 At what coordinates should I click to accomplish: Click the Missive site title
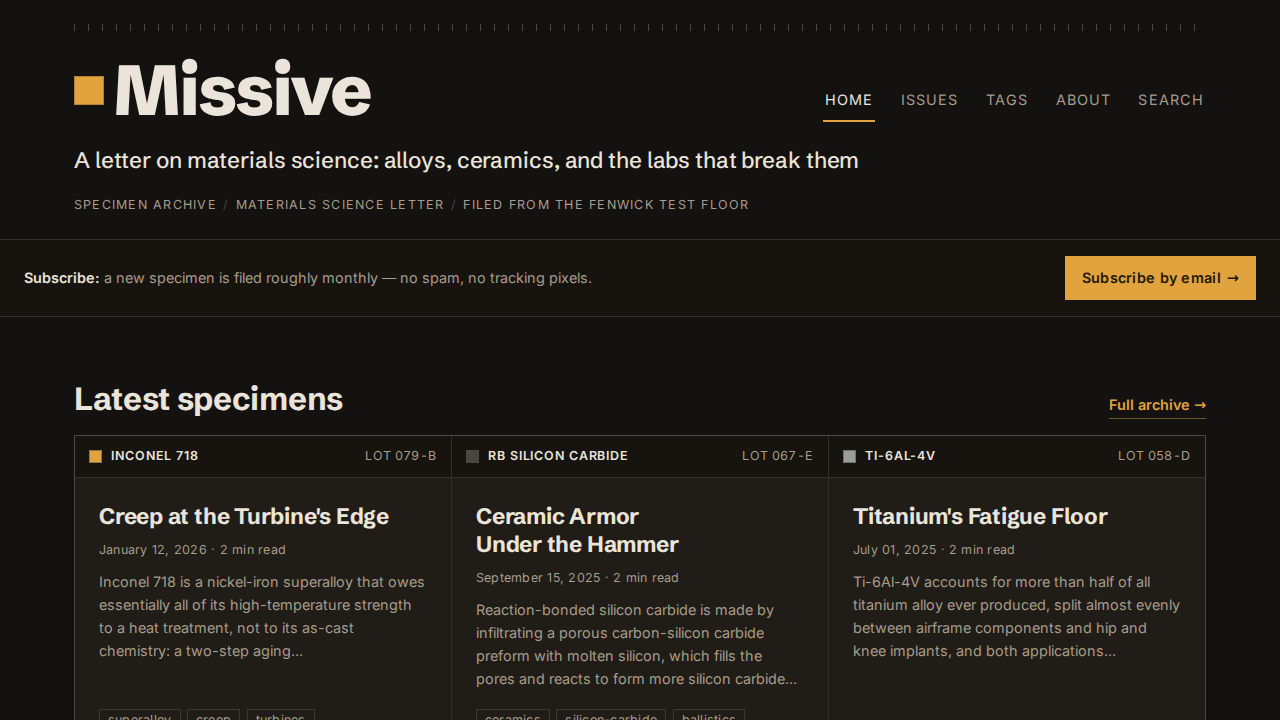pos(243,89)
